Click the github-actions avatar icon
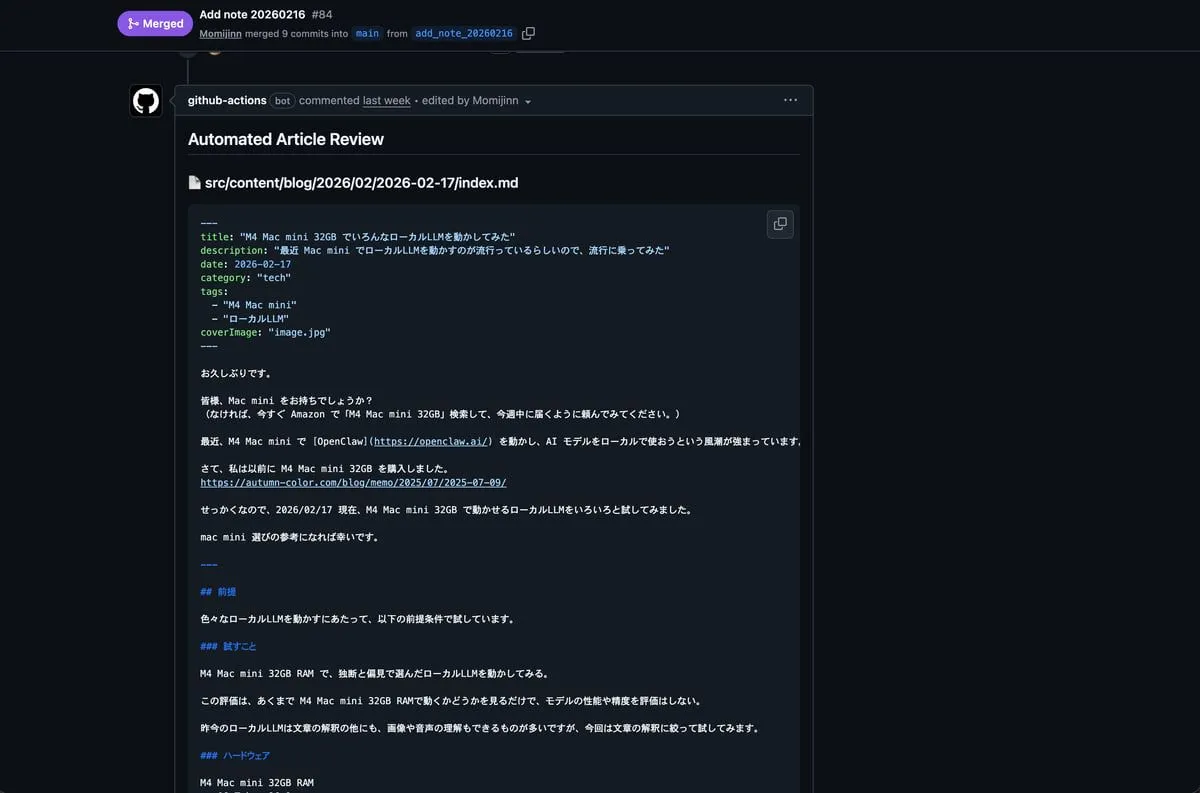This screenshot has width=1200, height=793. [x=146, y=101]
